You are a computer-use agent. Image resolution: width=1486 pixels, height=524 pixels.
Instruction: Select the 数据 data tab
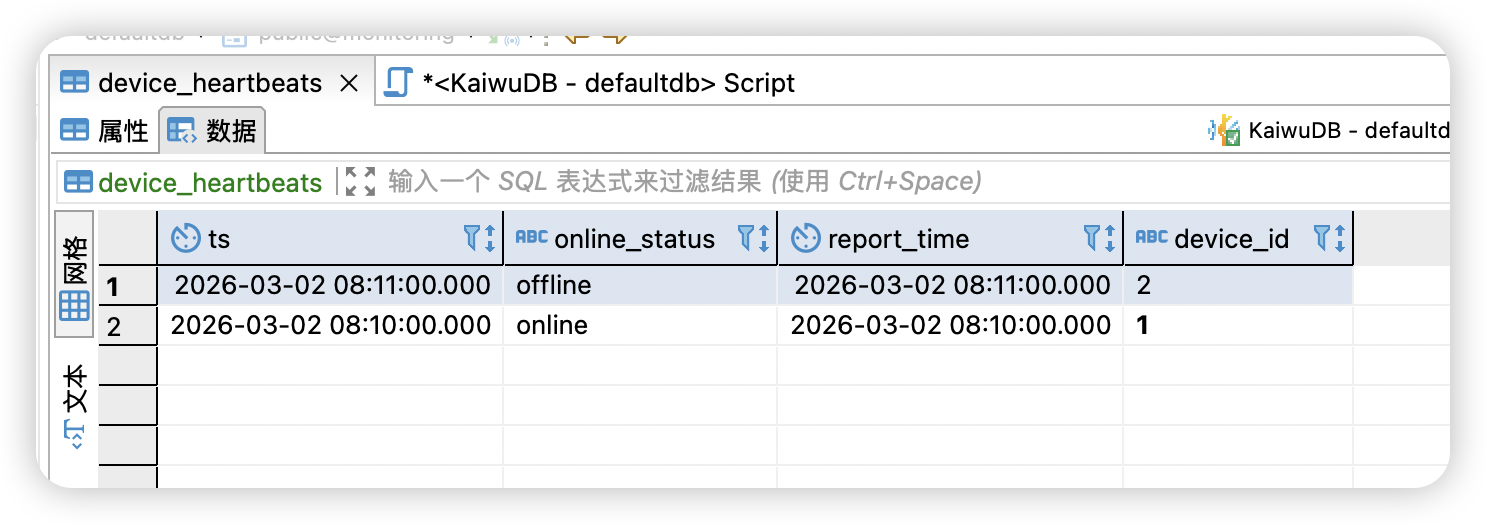pyautogui.click(x=212, y=131)
